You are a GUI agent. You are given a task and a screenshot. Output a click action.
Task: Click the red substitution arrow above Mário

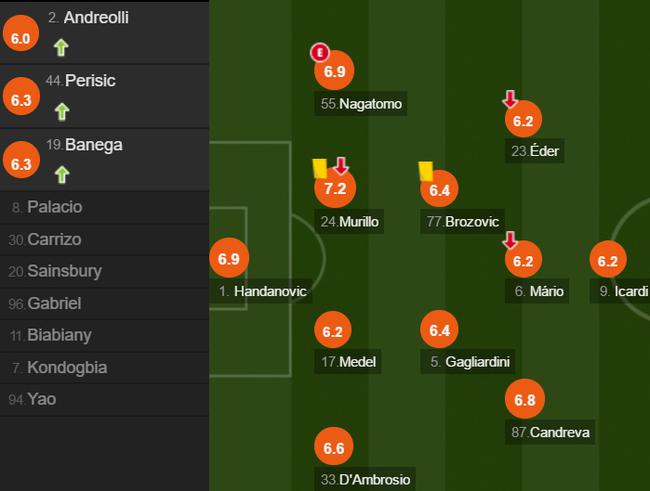(x=510, y=240)
